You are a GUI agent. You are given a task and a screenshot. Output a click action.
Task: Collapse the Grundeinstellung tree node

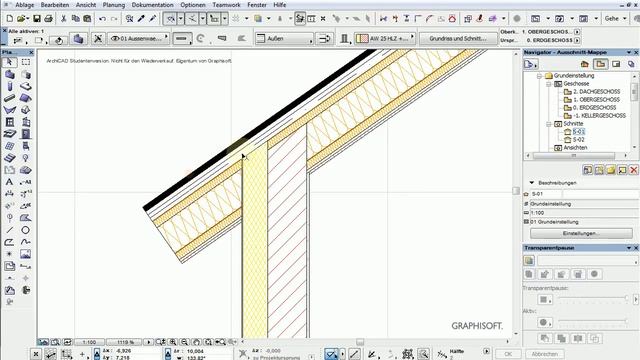click(x=539, y=76)
